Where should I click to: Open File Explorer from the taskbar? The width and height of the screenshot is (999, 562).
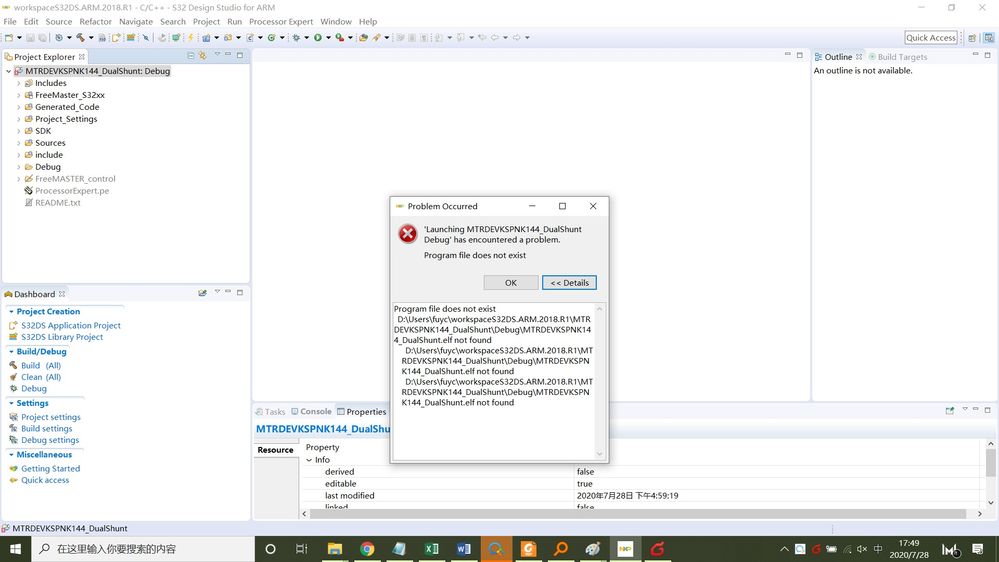pyautogui.click(x=334, y=549)
